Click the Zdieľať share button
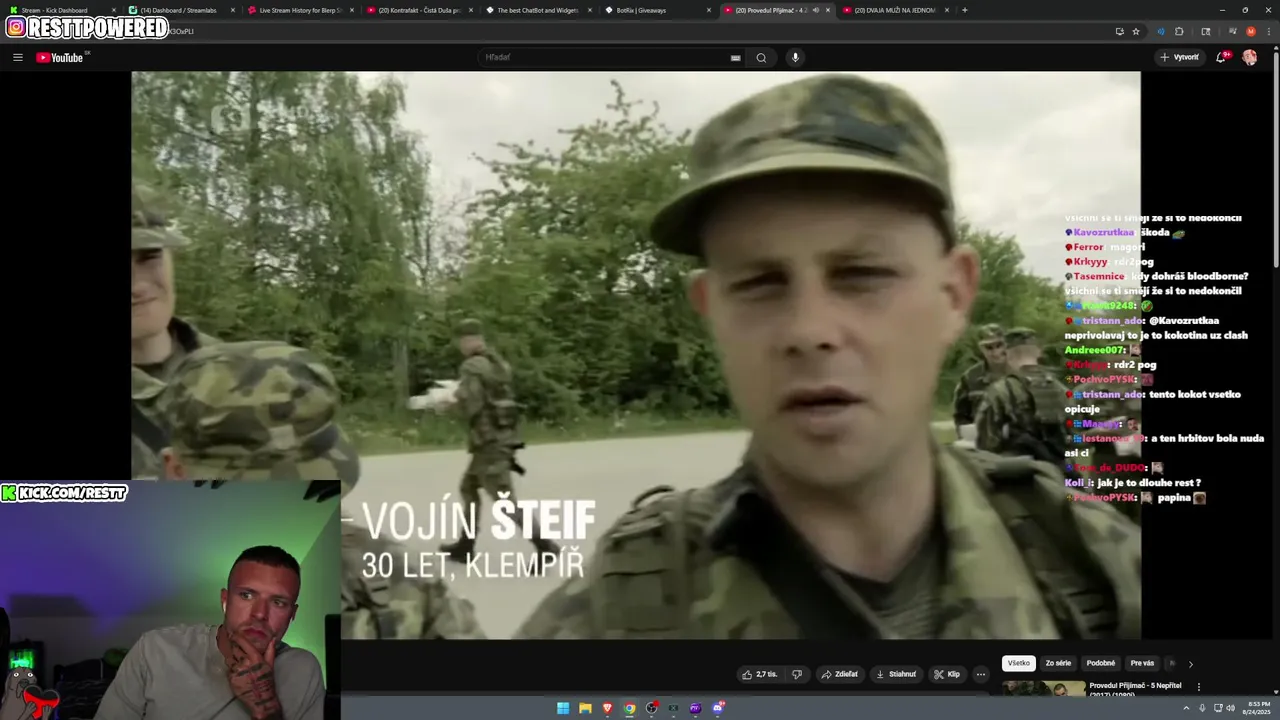 (x=840, y=674)
